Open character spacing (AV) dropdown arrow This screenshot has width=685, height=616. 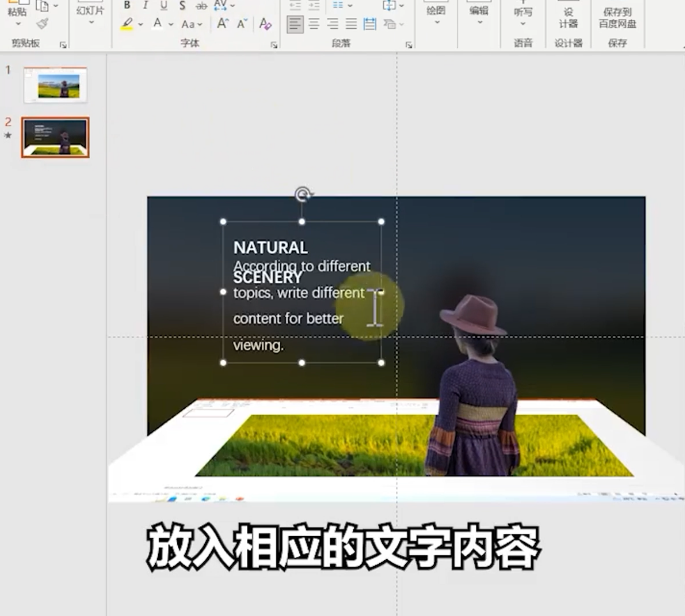click(x=232, y=6)
